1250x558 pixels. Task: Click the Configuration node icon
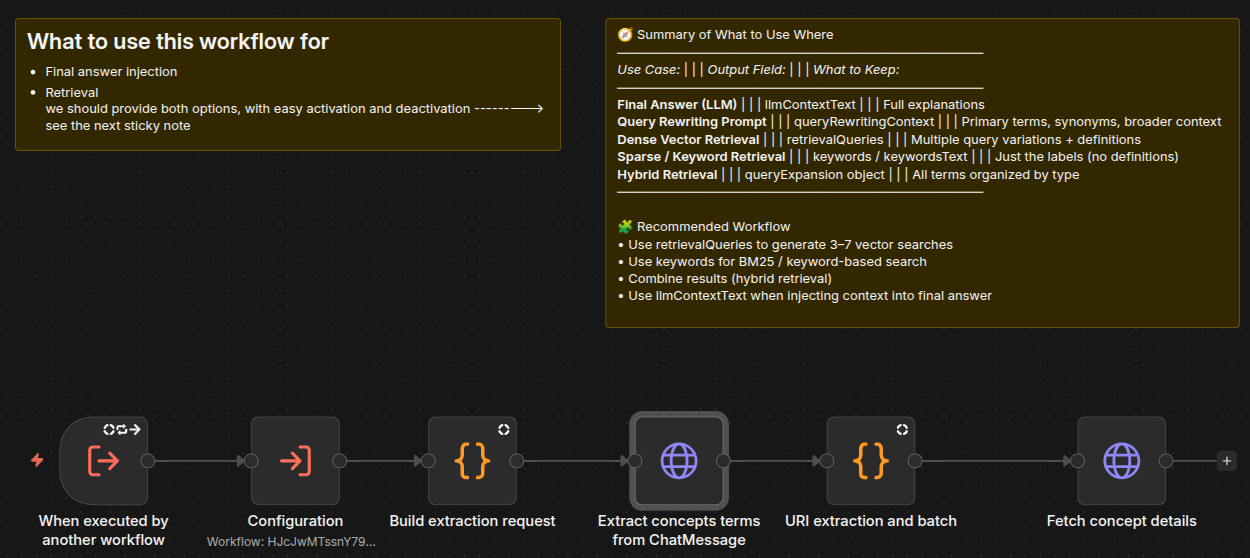[x=295, y=461]
